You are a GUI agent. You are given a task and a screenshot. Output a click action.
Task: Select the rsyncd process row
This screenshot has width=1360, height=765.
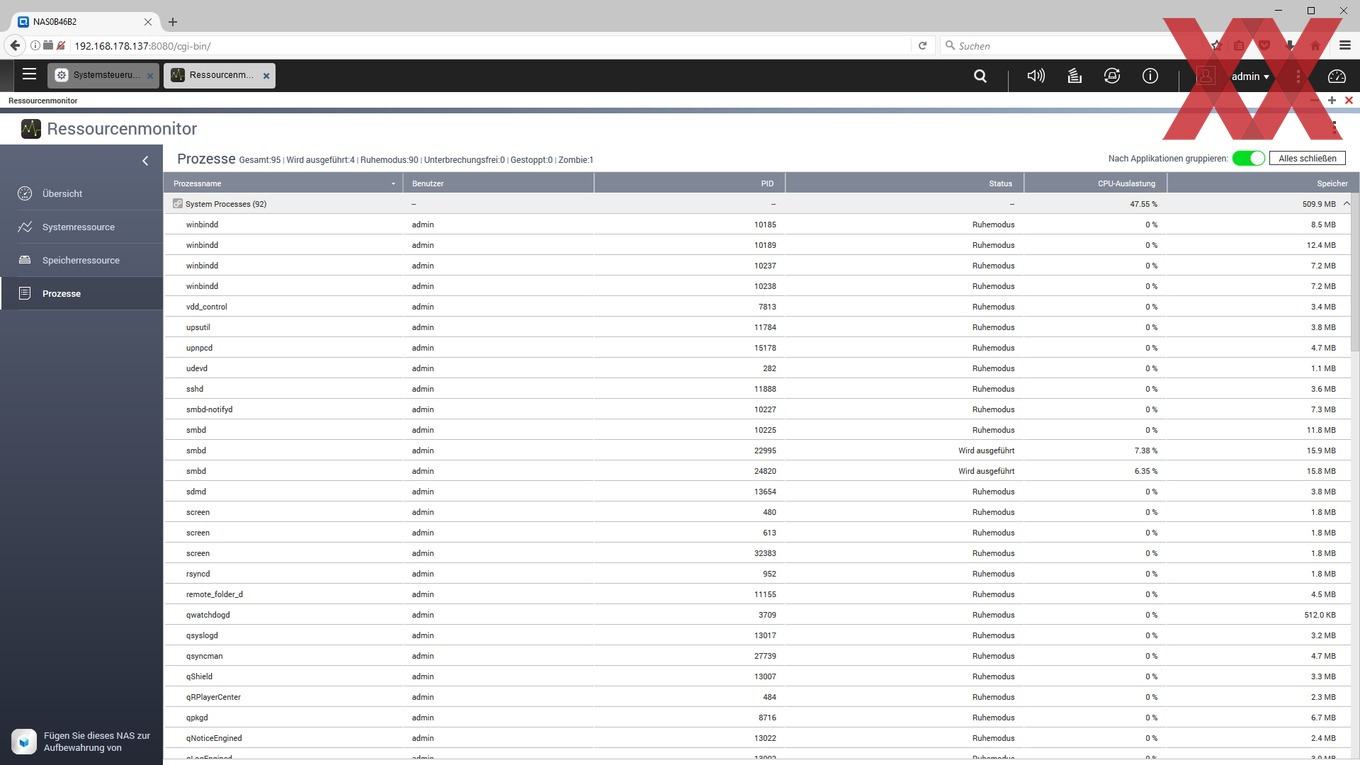pyautogui.click(x=757, y=574)
